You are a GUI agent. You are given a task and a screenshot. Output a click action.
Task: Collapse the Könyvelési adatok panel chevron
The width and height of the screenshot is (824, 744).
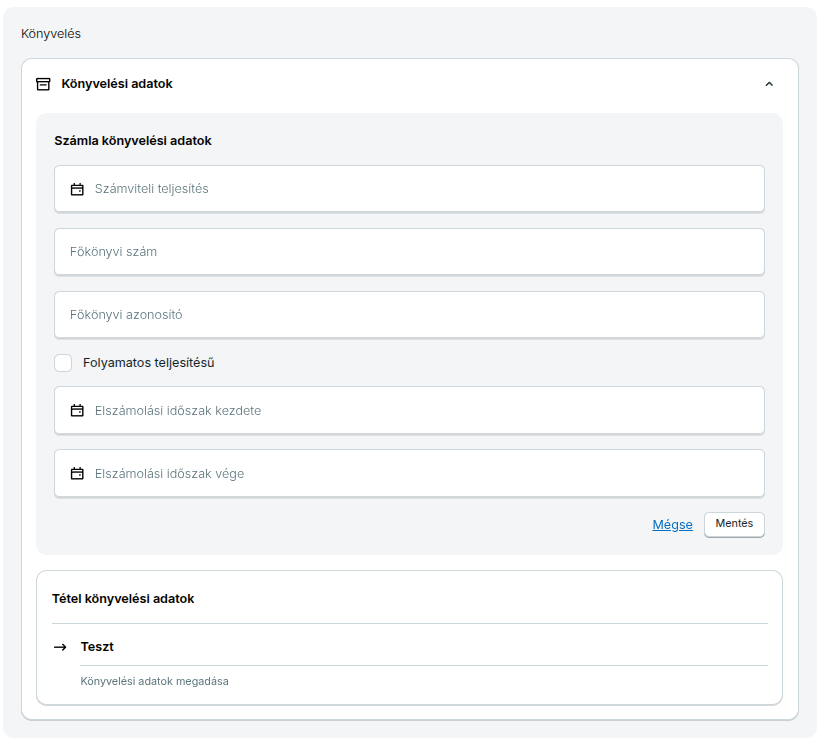769,84
